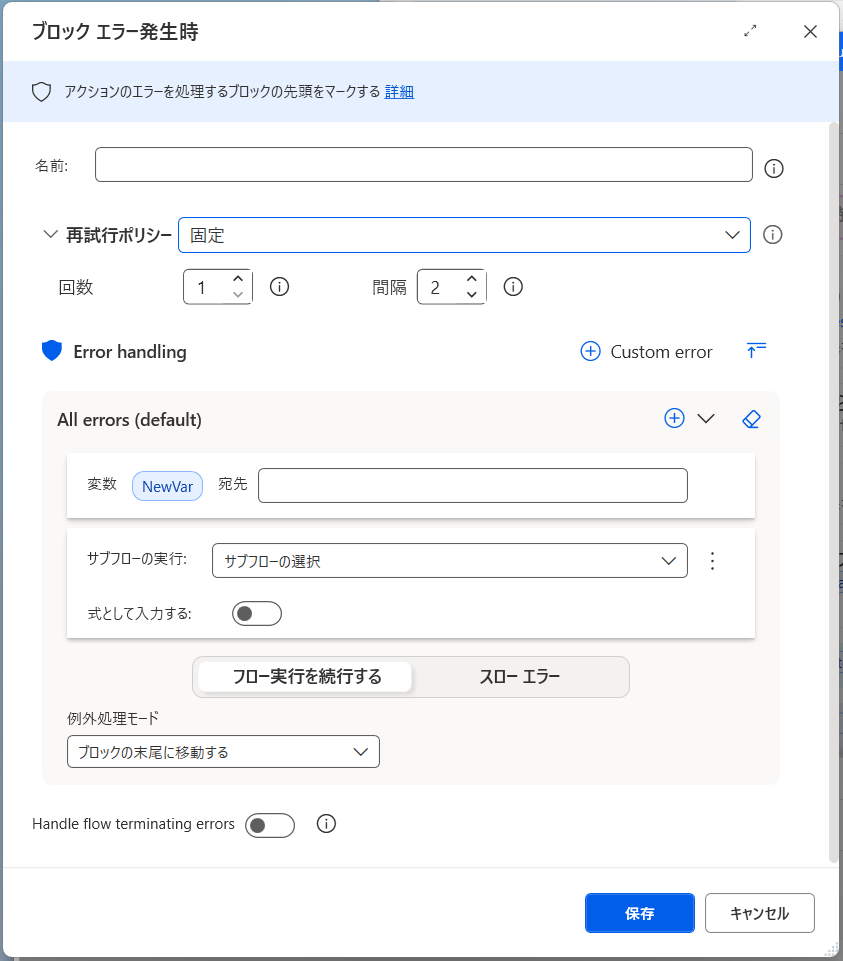Open the 詳細 link in the banner

(399, 92)
